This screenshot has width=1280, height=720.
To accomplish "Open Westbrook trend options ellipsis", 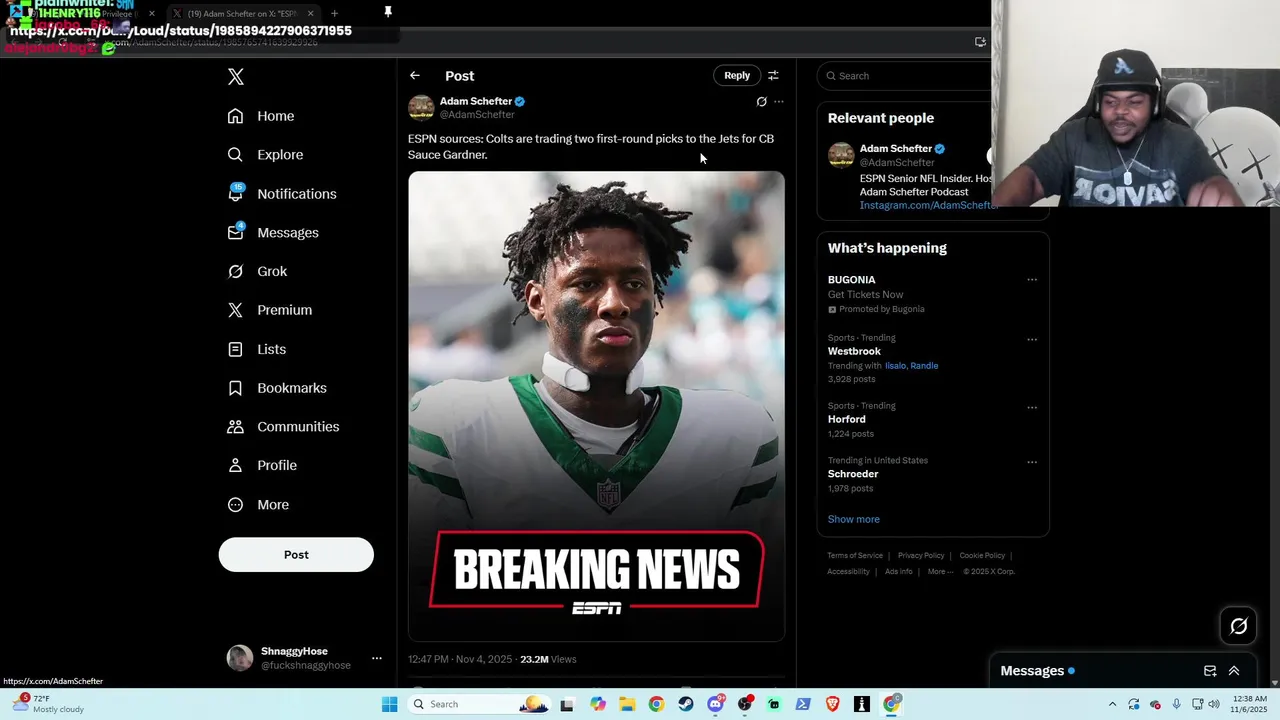I will tap(1032, 340).
